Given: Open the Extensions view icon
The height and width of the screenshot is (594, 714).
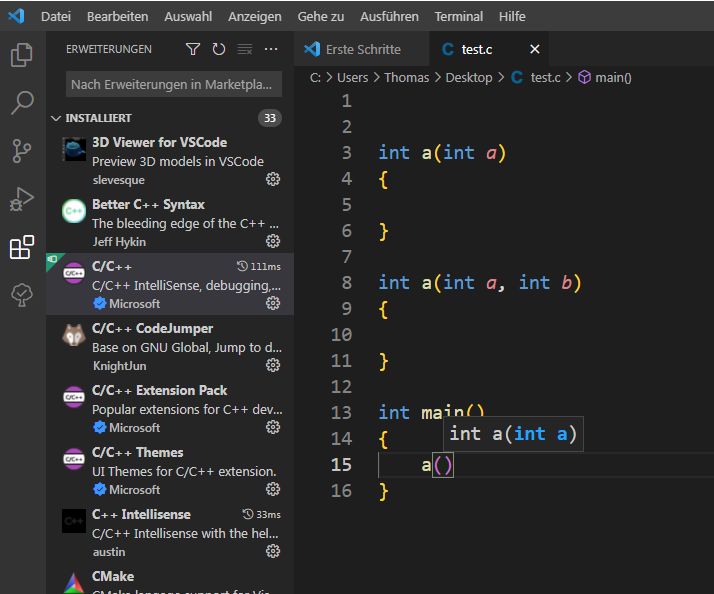Looking at the screenshot, I should [21, 247].
